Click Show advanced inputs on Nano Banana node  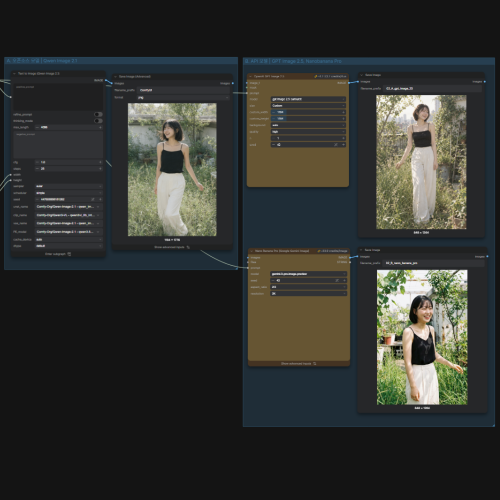coord(299,363)
